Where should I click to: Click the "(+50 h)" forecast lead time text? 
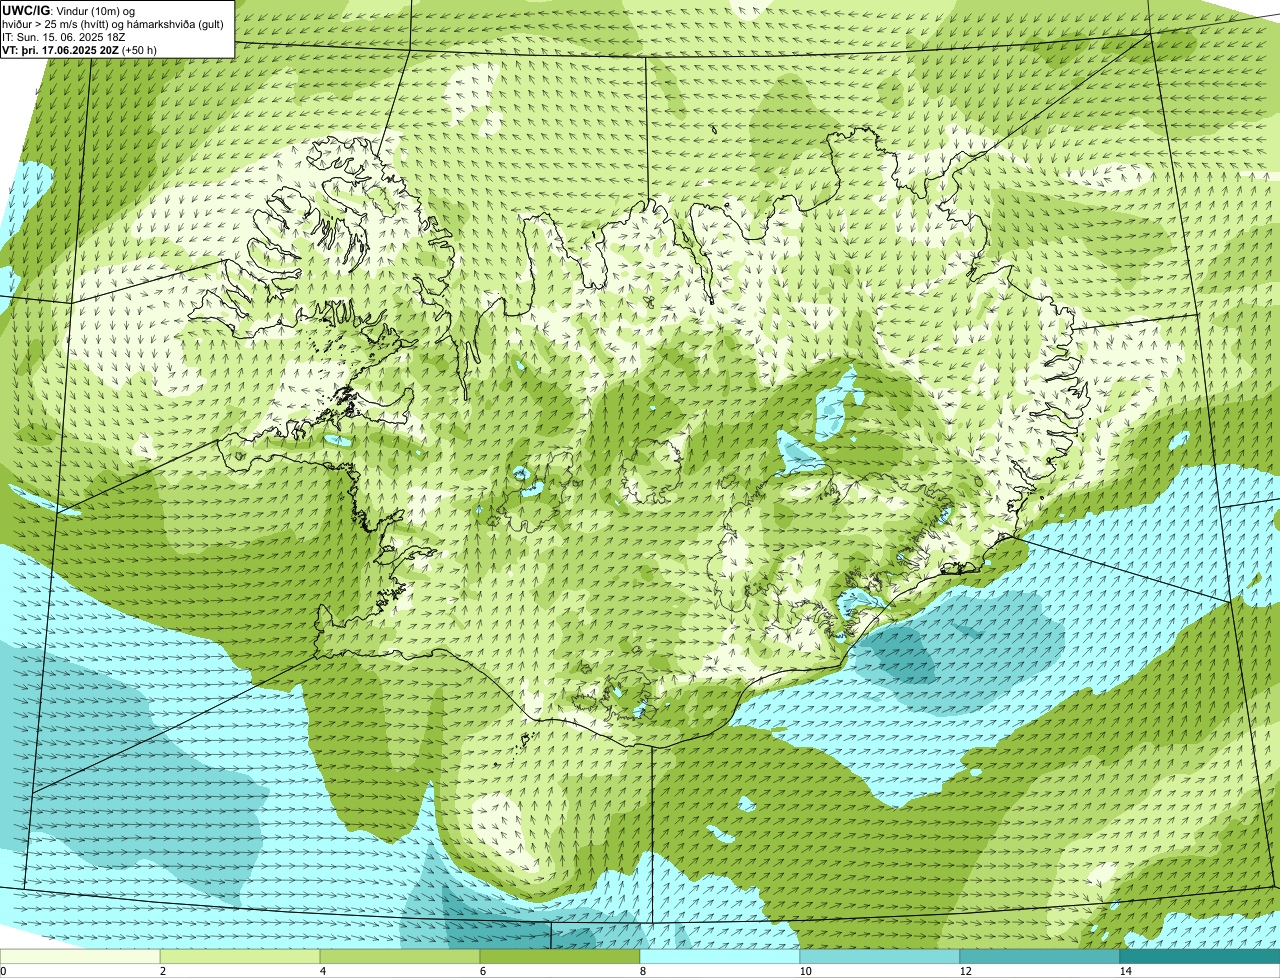coord(139,49)
